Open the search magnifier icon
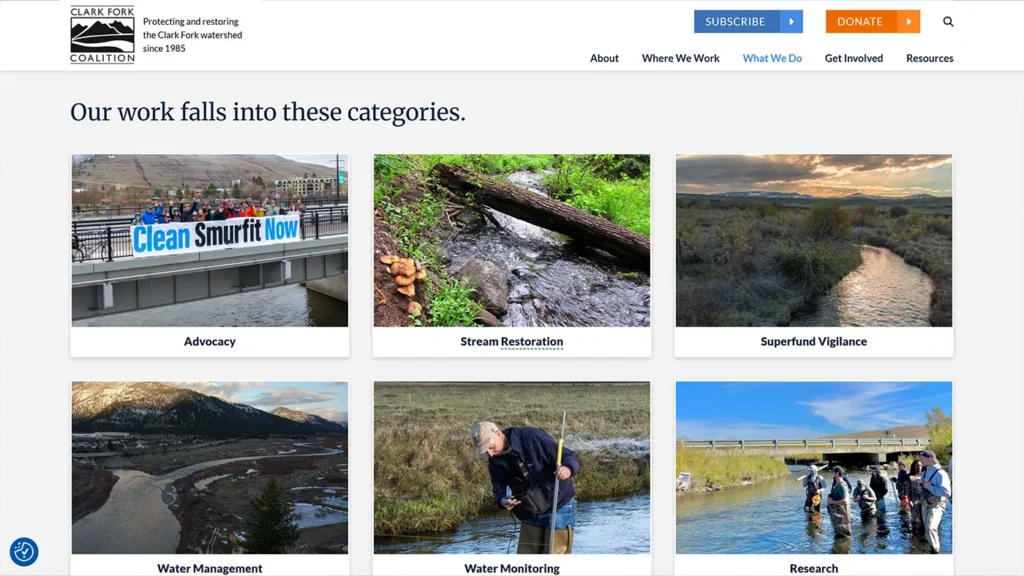Image resolution: width=1024 pixels, height=576 pixels. pyautogui.click(x=948, y=22)
